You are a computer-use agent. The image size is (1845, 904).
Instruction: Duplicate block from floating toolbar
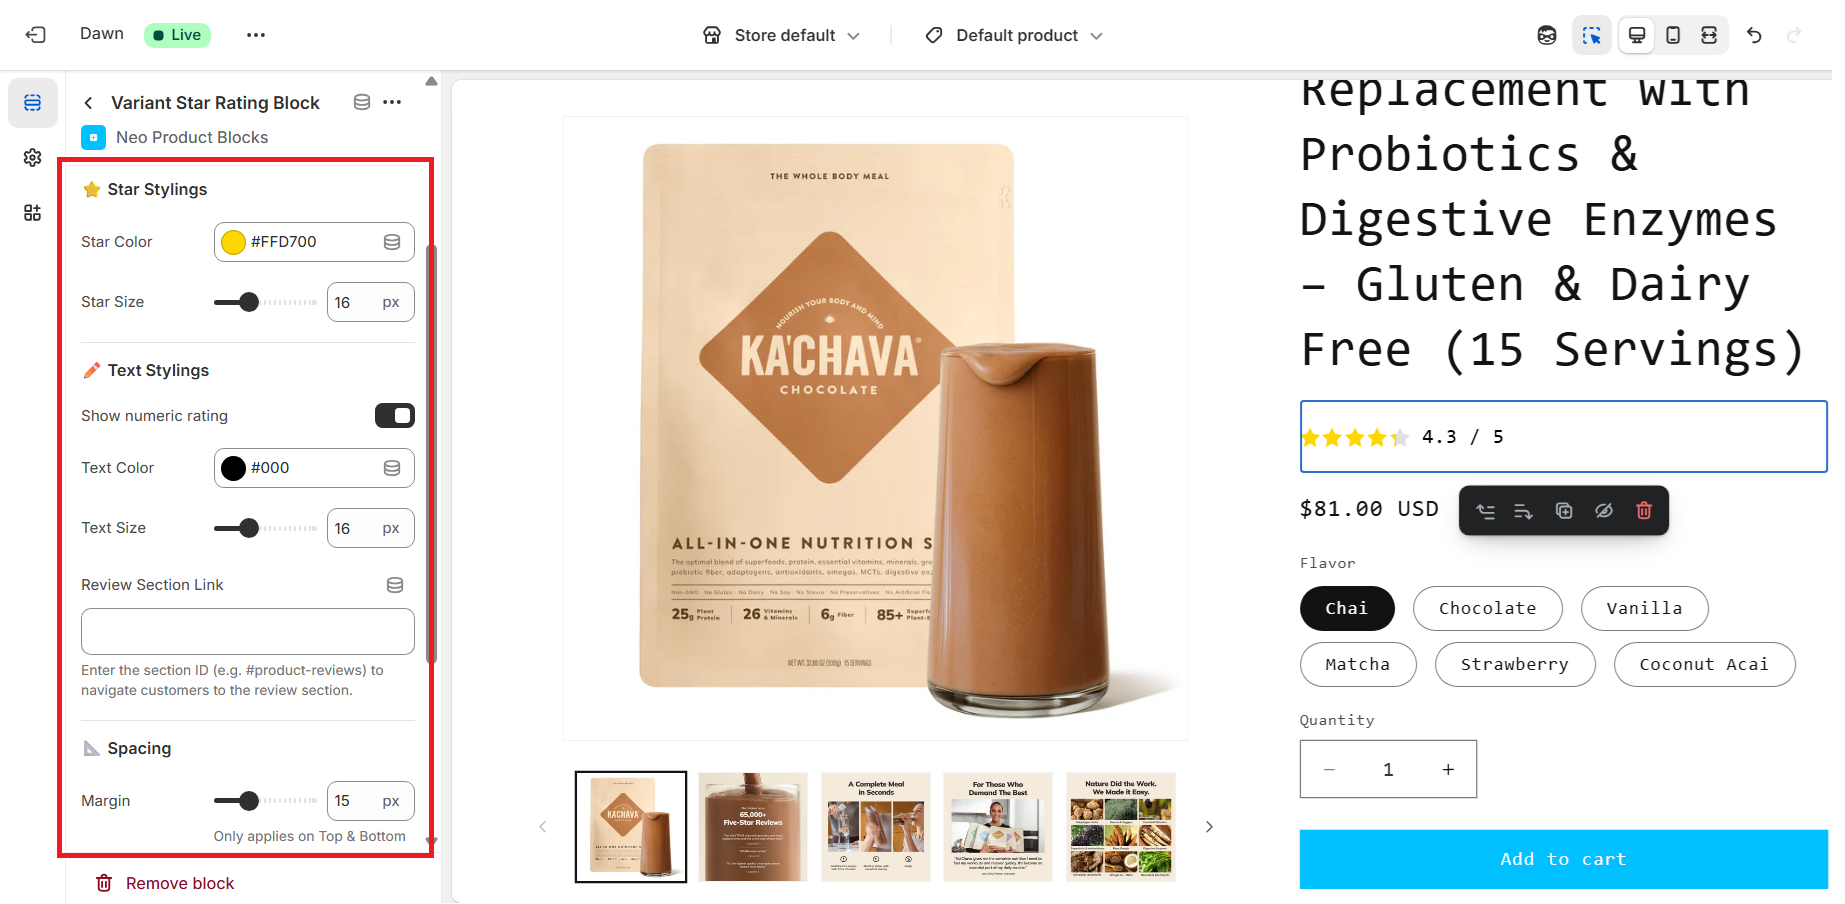1564,511
